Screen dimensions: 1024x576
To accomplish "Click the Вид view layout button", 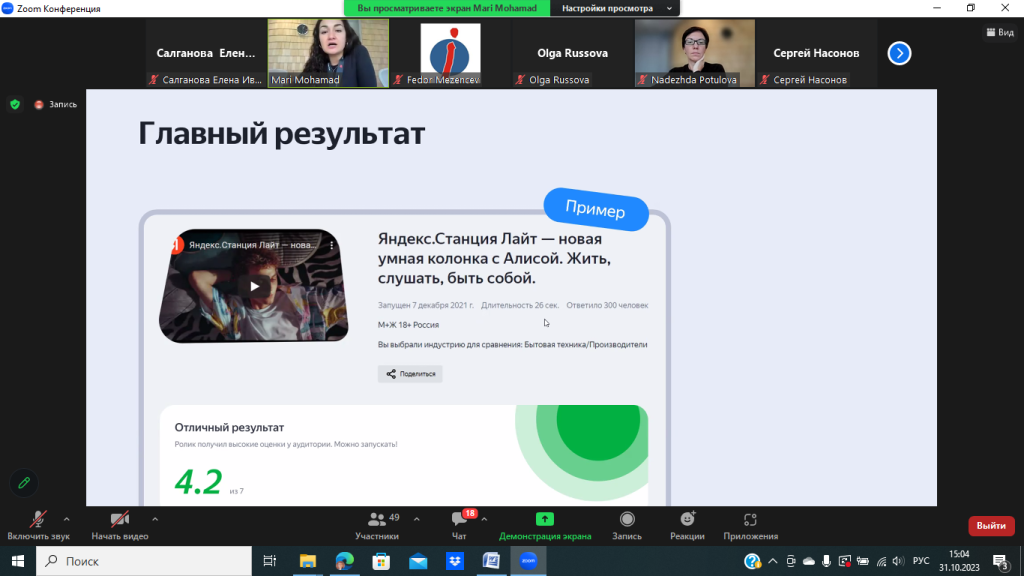I will click(x=1000, y=32).
